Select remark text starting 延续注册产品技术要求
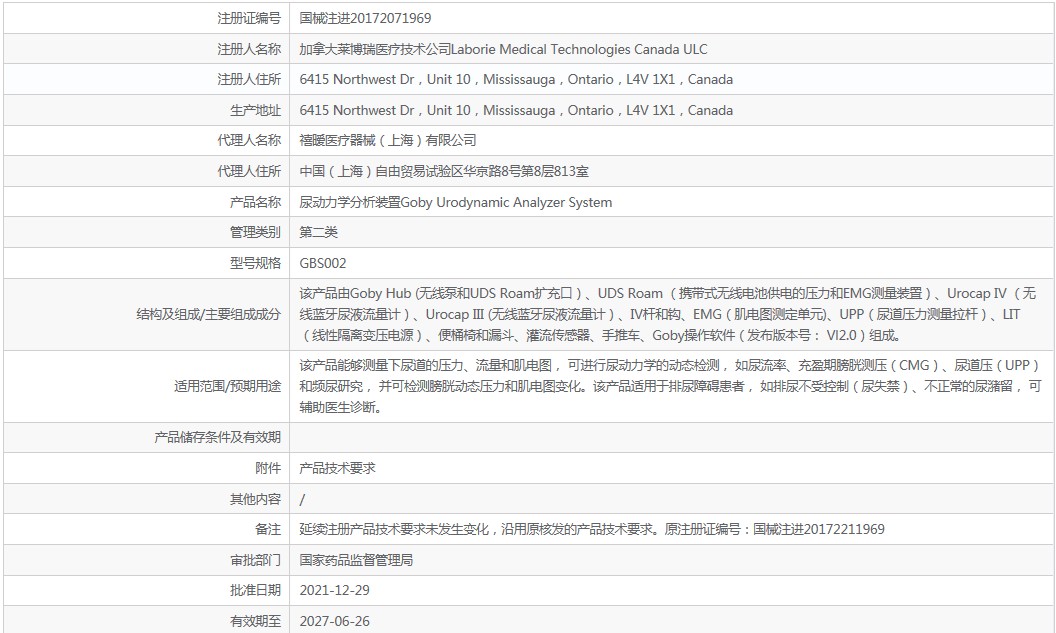The height and width of the screenshot is (633, 1056). click(x=592, y=529)
